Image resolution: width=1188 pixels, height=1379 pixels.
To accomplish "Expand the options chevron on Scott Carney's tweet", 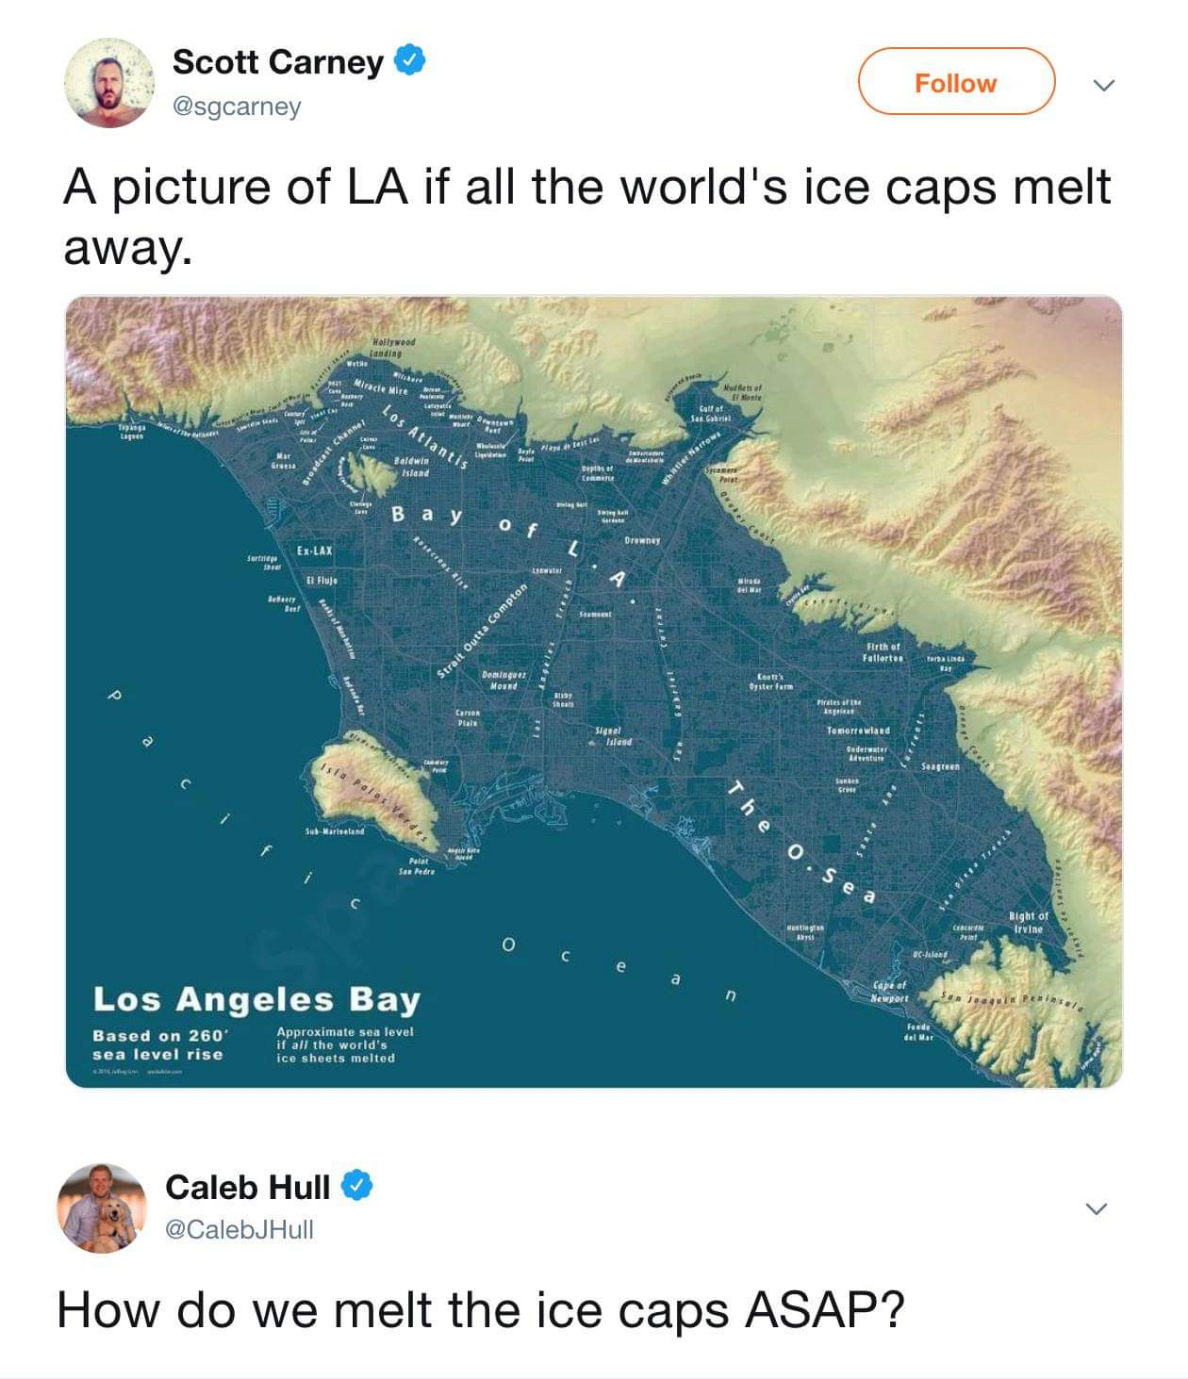I will (1102, 86).
